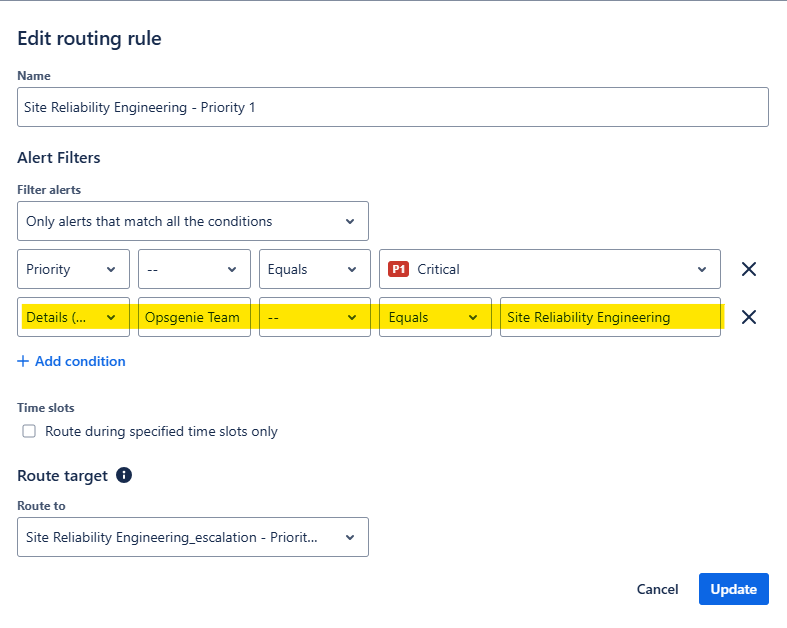Click the Alert Filters heading

click(x=59, y=158)
